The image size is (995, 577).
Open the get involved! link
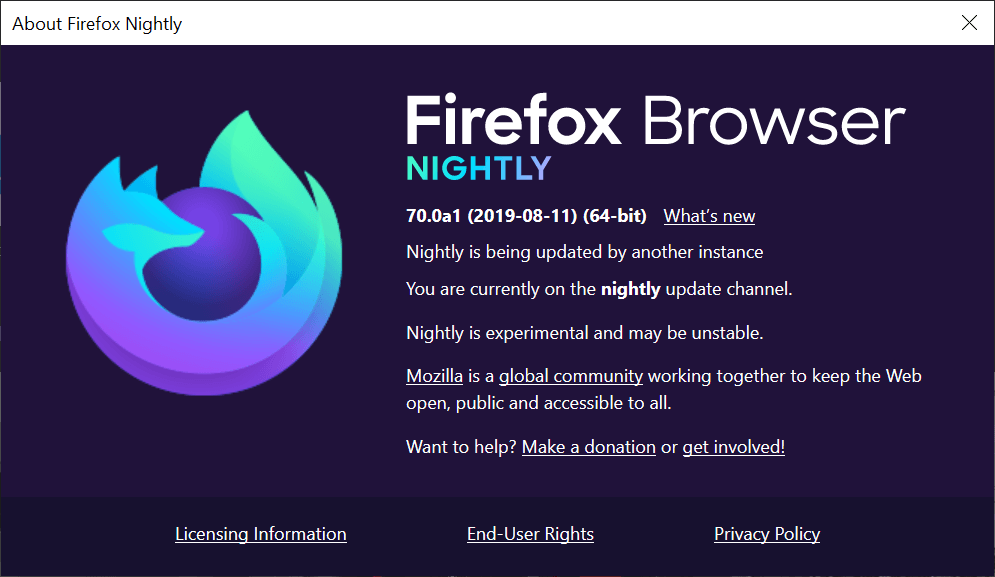(733, 447)
